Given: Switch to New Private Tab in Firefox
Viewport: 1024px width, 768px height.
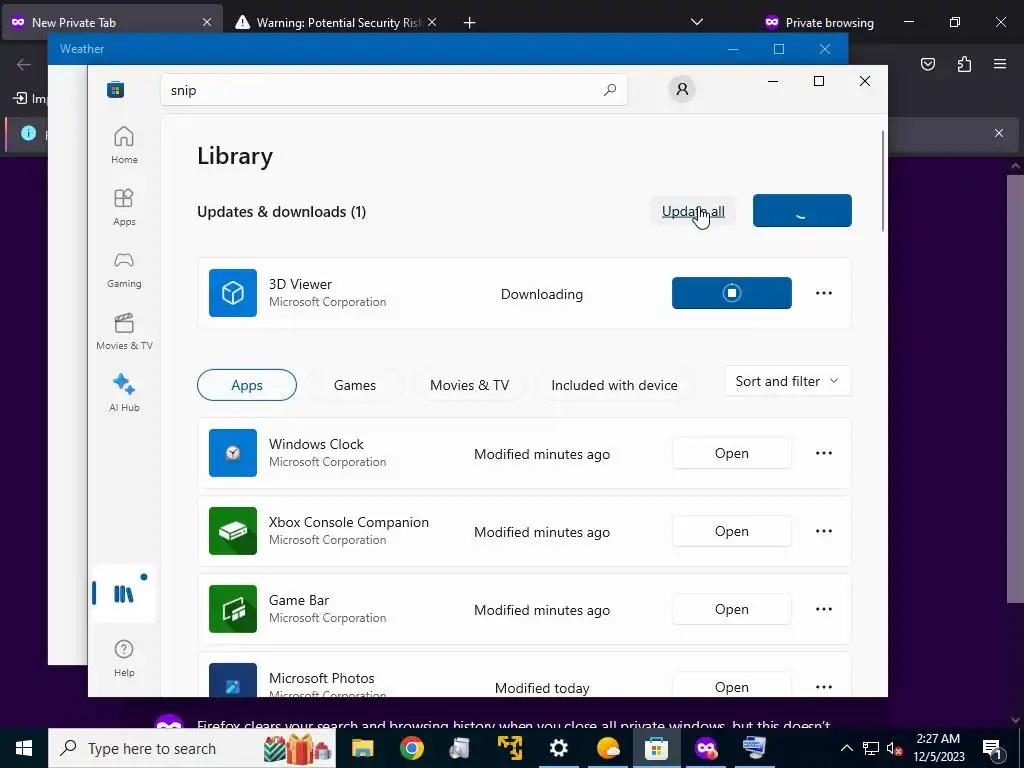Looking at the screenshot, I should tap(112, 22).
